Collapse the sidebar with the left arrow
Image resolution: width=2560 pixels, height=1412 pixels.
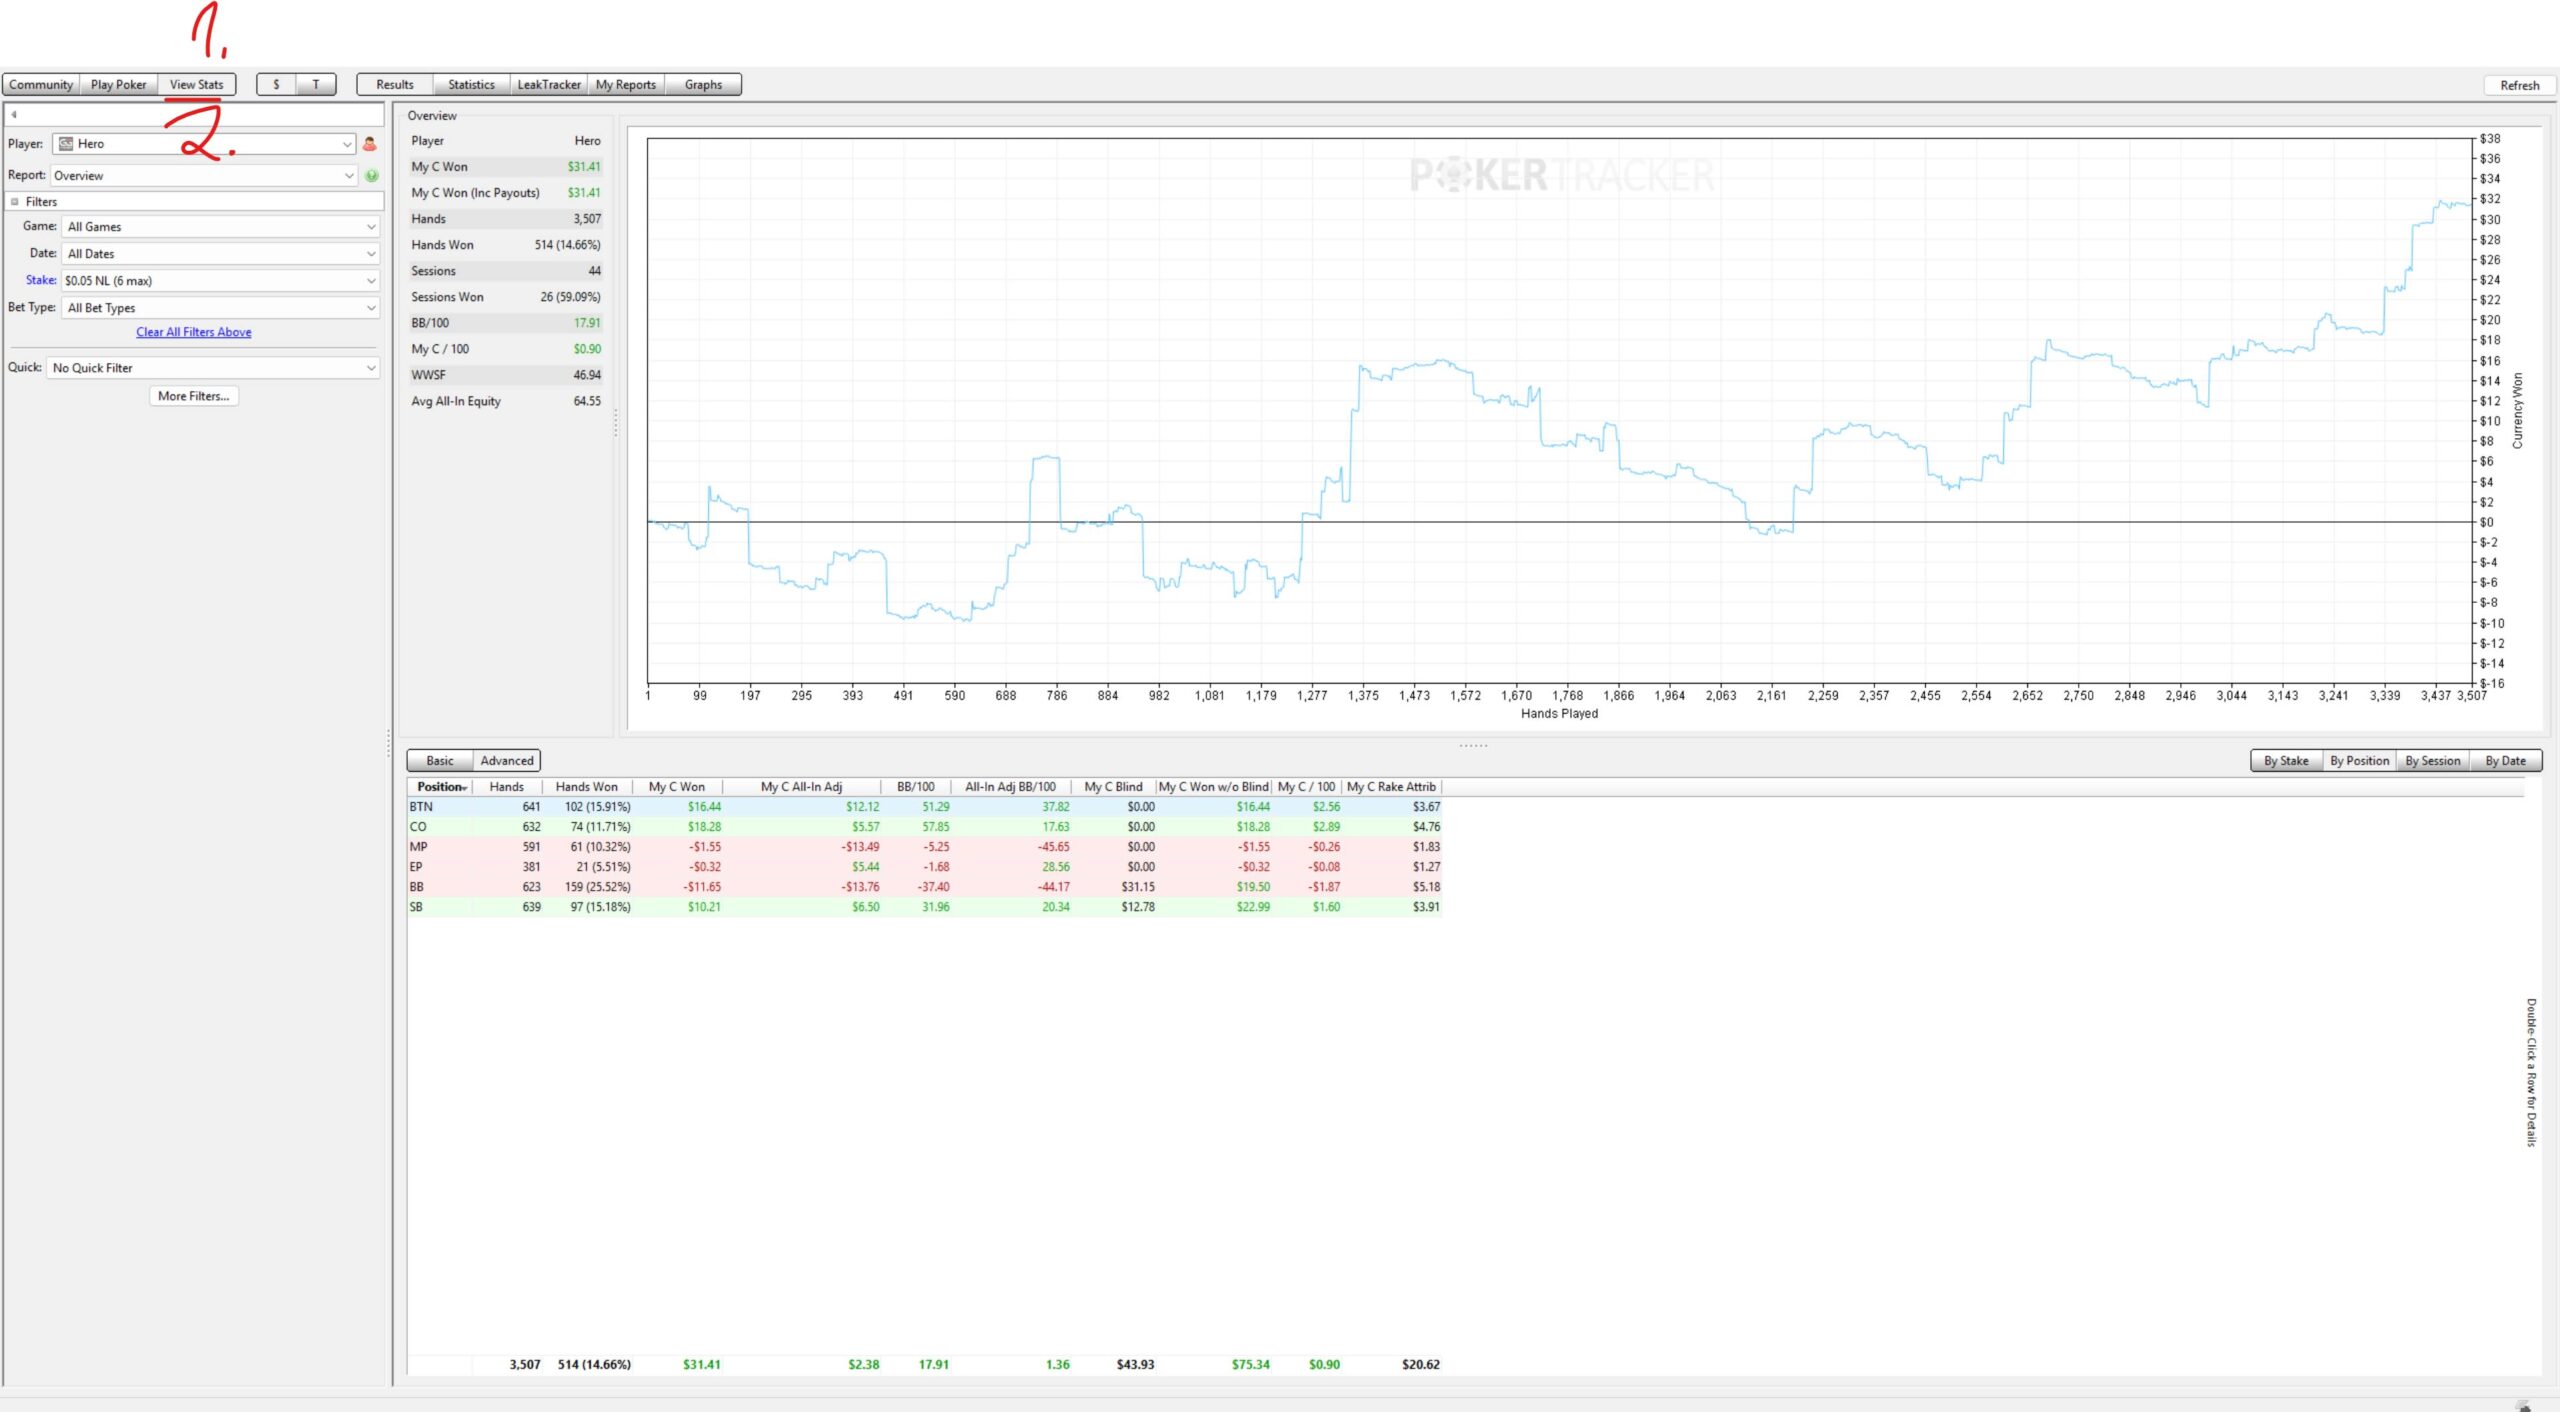click(x=14, y=115)
